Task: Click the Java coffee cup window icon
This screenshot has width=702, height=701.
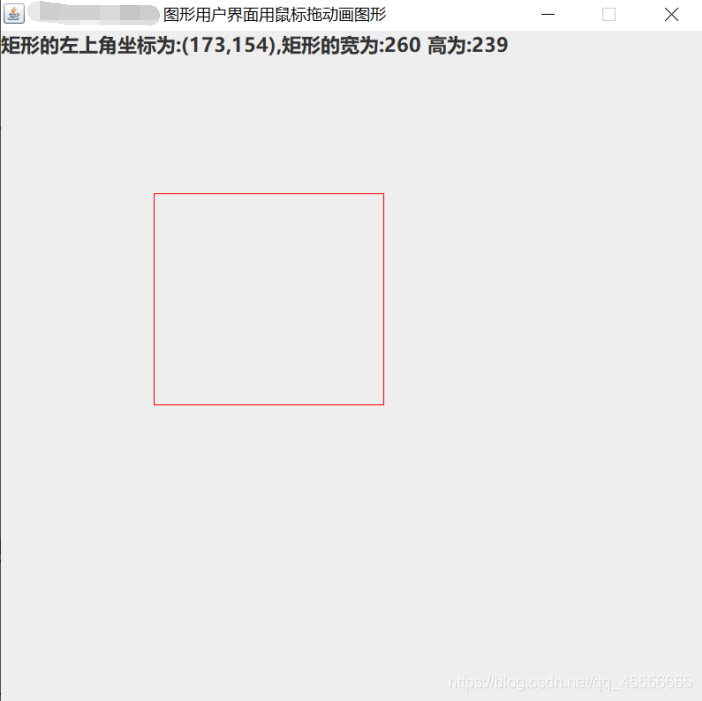Action: pyautogui.click(x=14, y=14)
